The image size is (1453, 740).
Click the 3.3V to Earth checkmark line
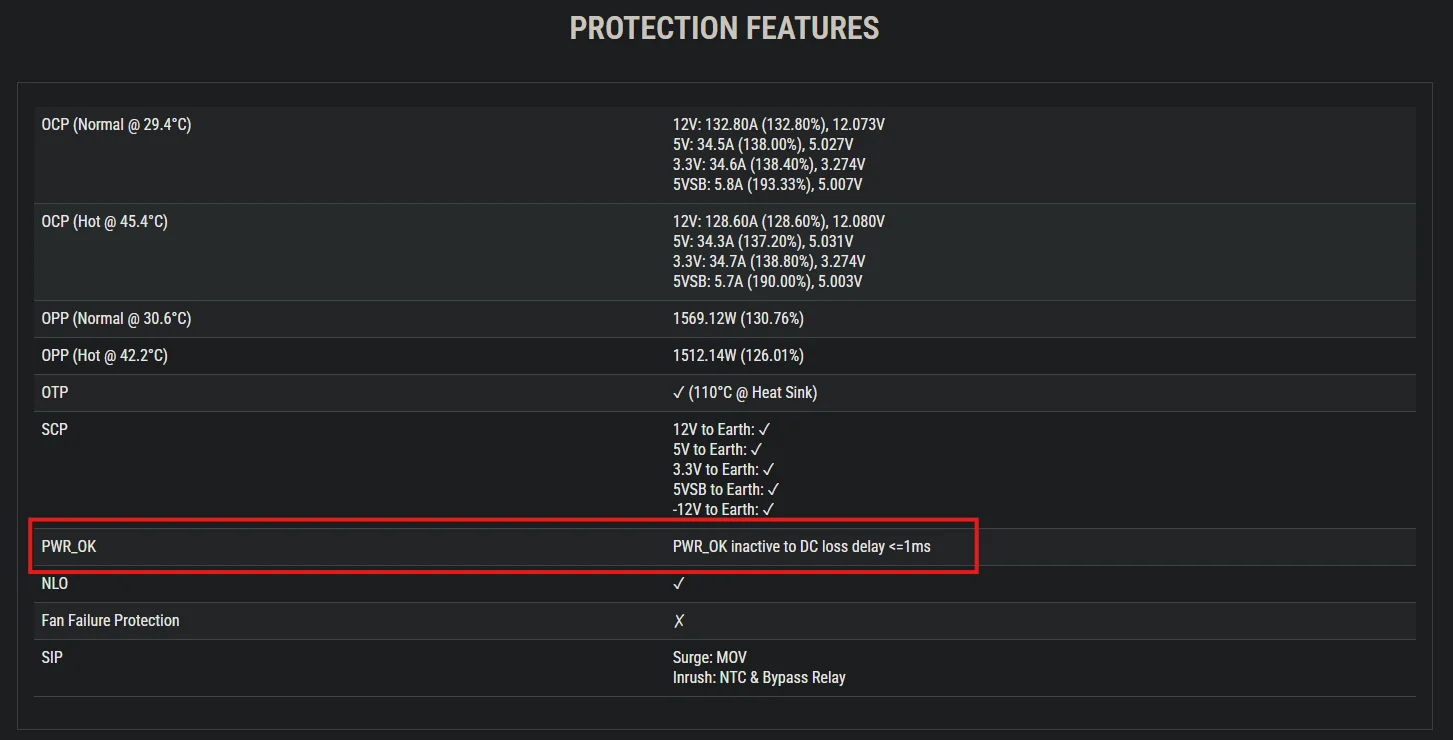pyautogui.click(x=724, y=470)
